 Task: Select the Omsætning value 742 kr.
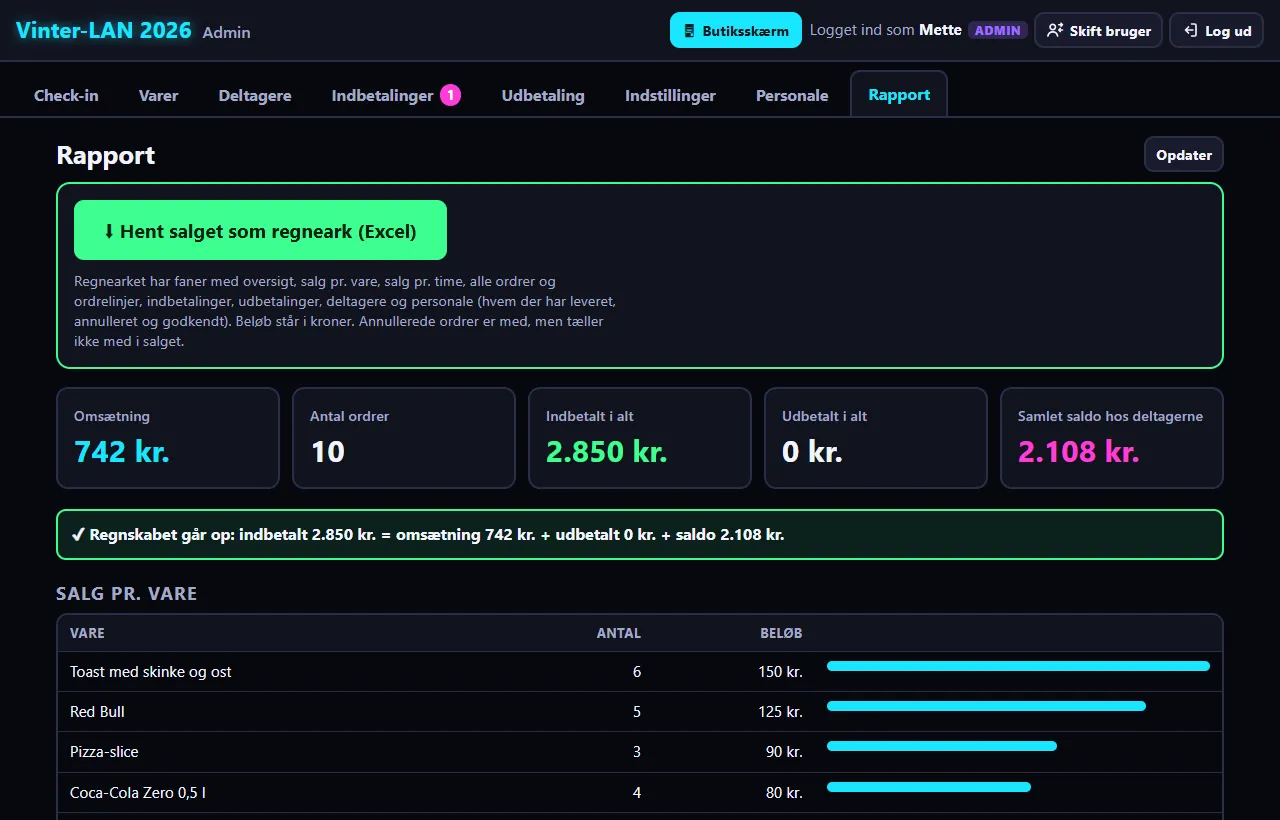coord(122,451)
